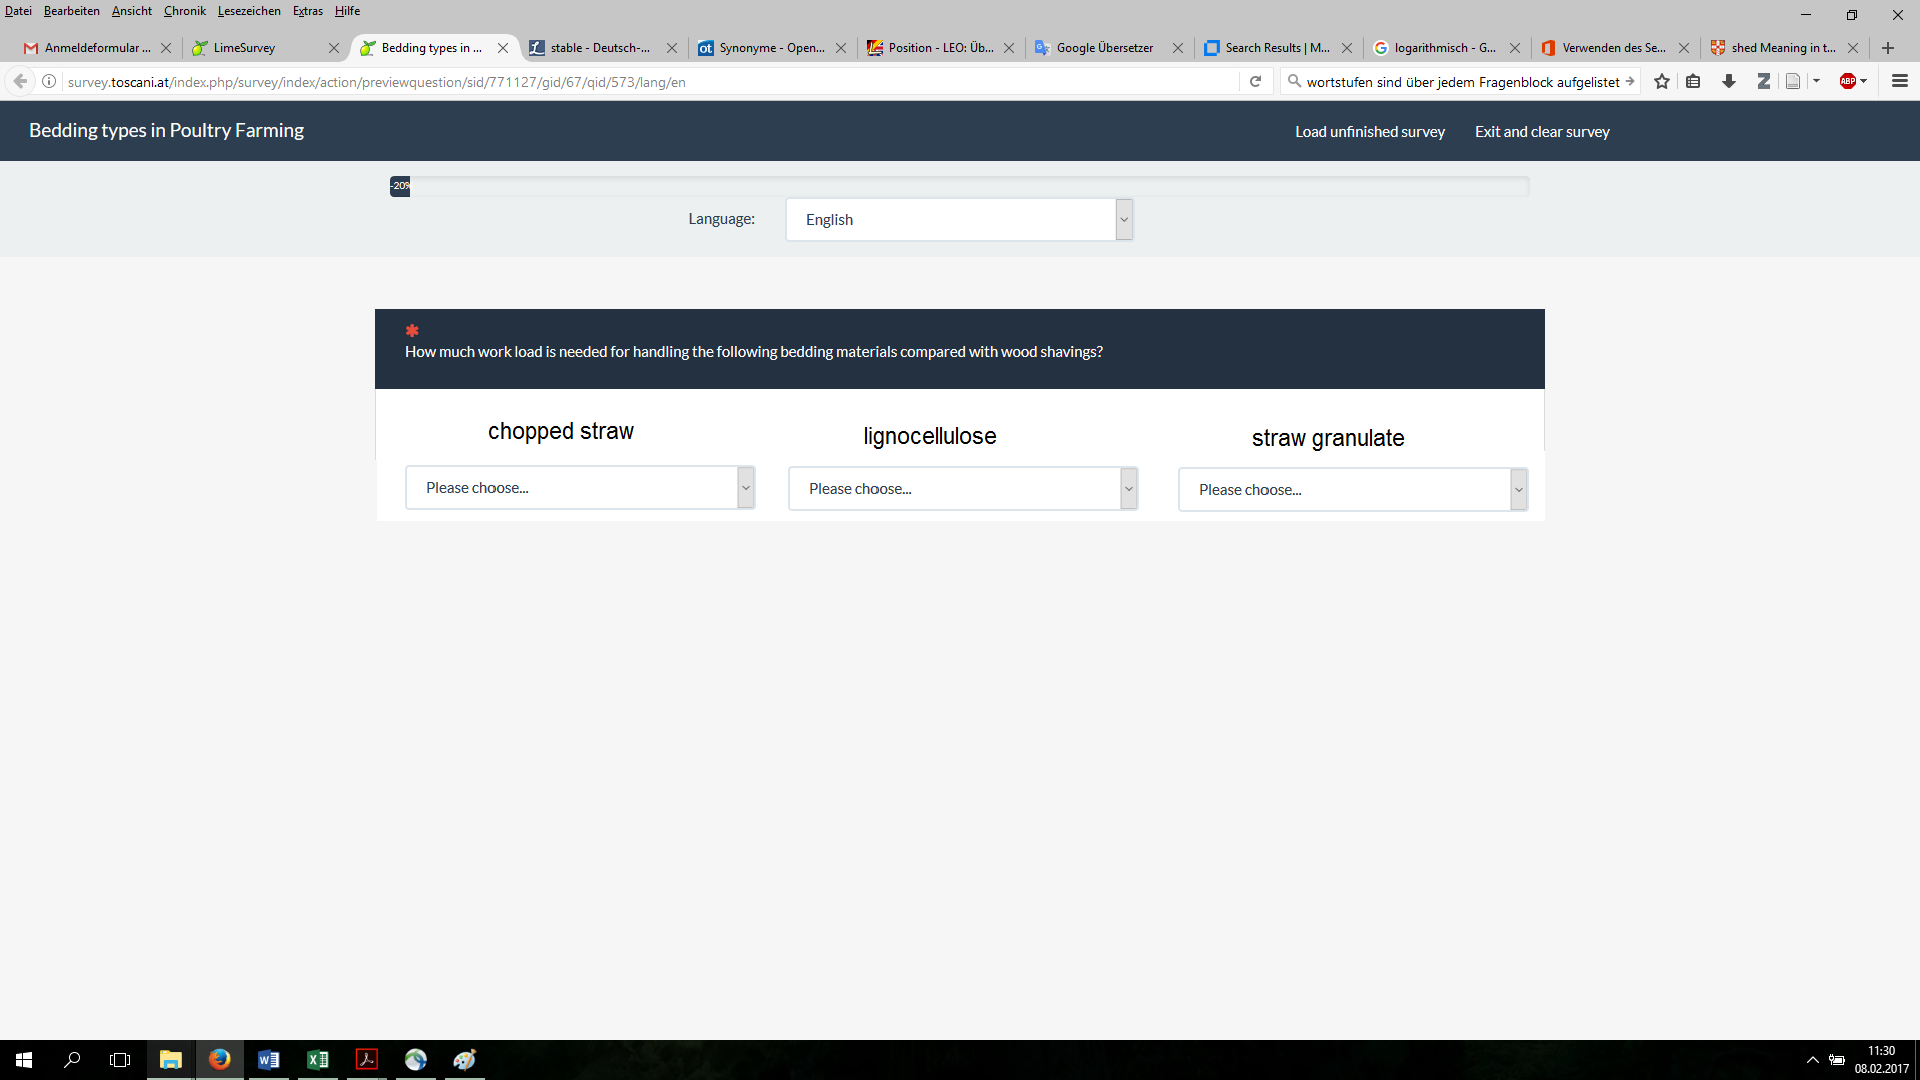The height and width of the screenshot is (1080, 1920).
Task: Open Word from the taskbar
Action: tap(268, 1060)
